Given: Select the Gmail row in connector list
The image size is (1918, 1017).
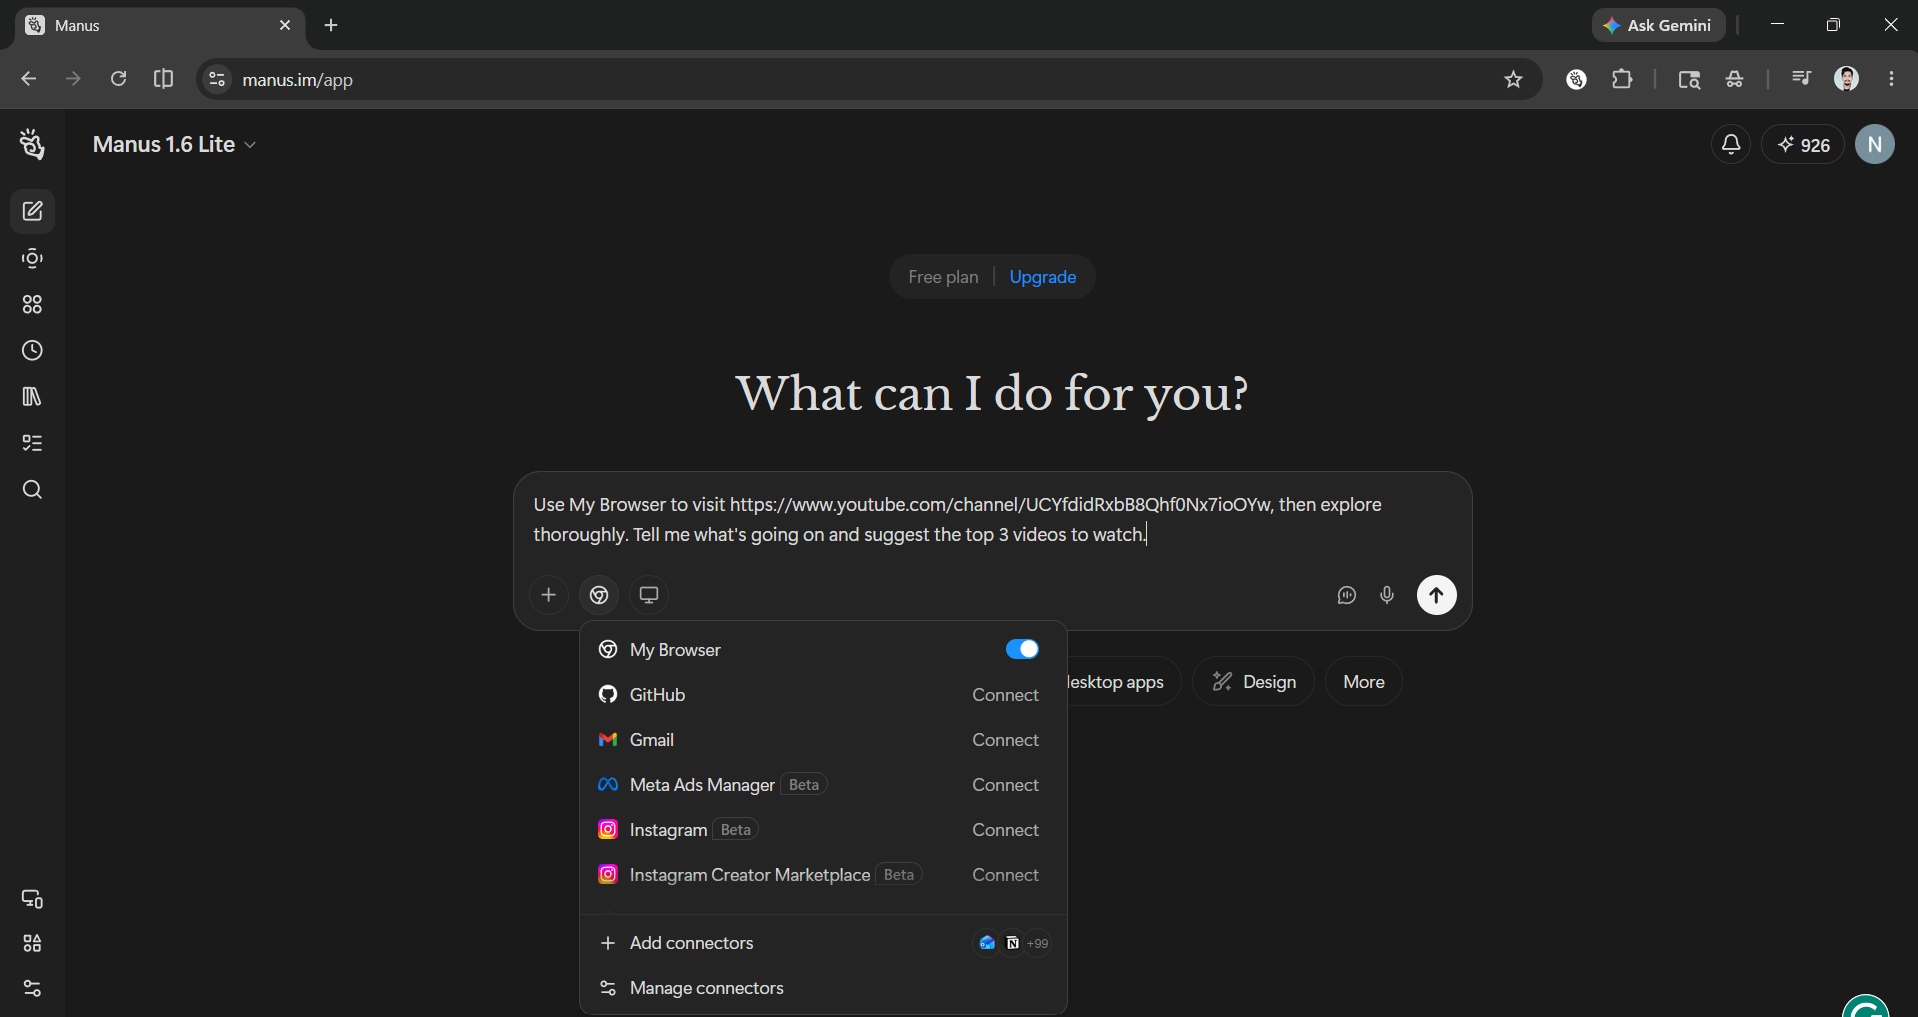Looking at the screenshot, I should (823, 740).
